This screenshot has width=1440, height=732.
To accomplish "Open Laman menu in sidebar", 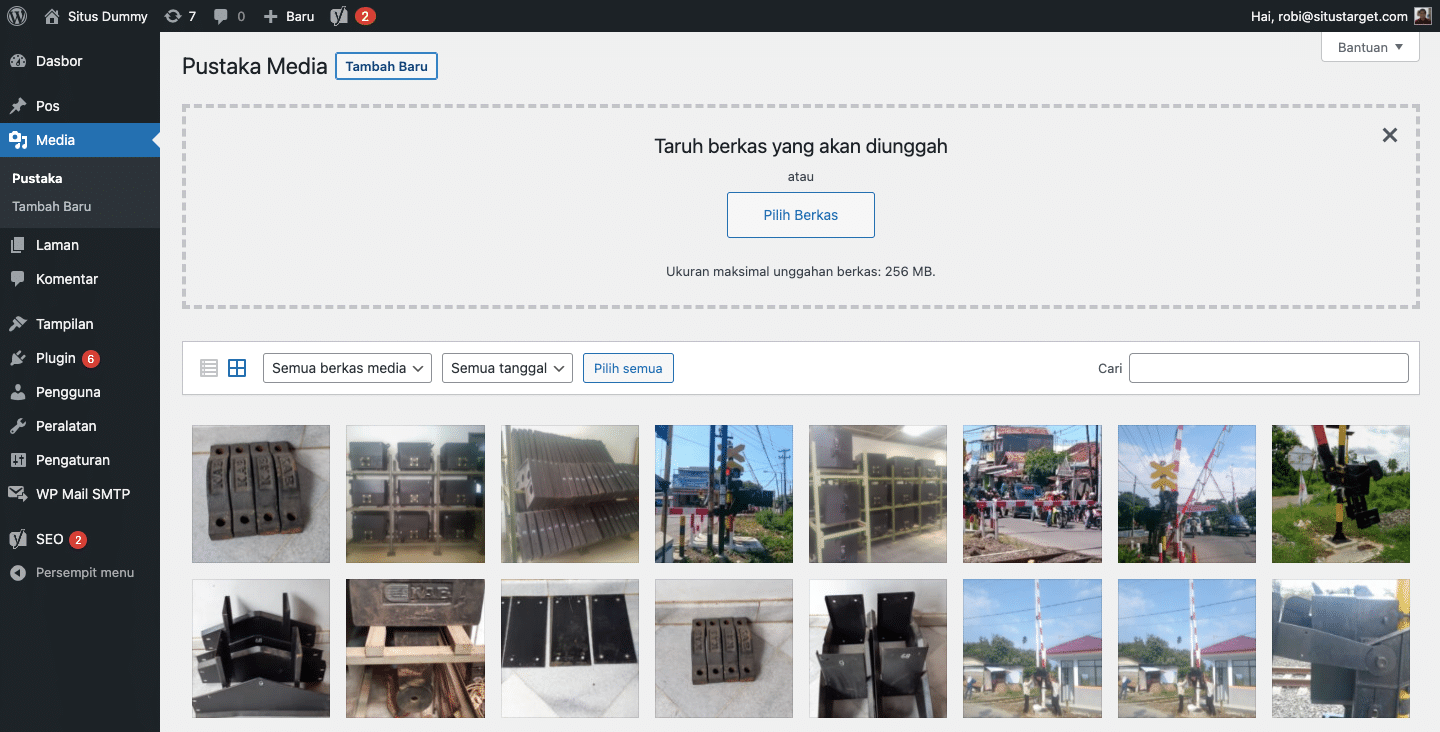I will click(x=80, y=245).
